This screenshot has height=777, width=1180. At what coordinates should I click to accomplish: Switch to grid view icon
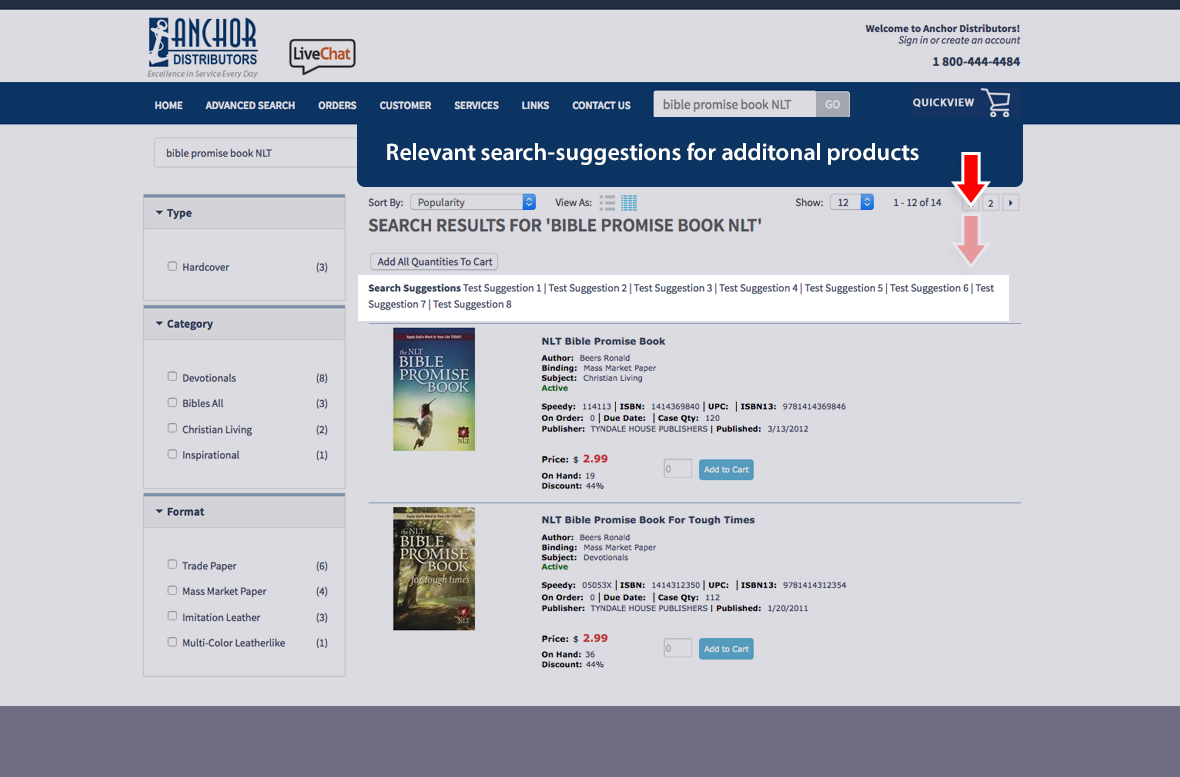[x=629, y=203]
